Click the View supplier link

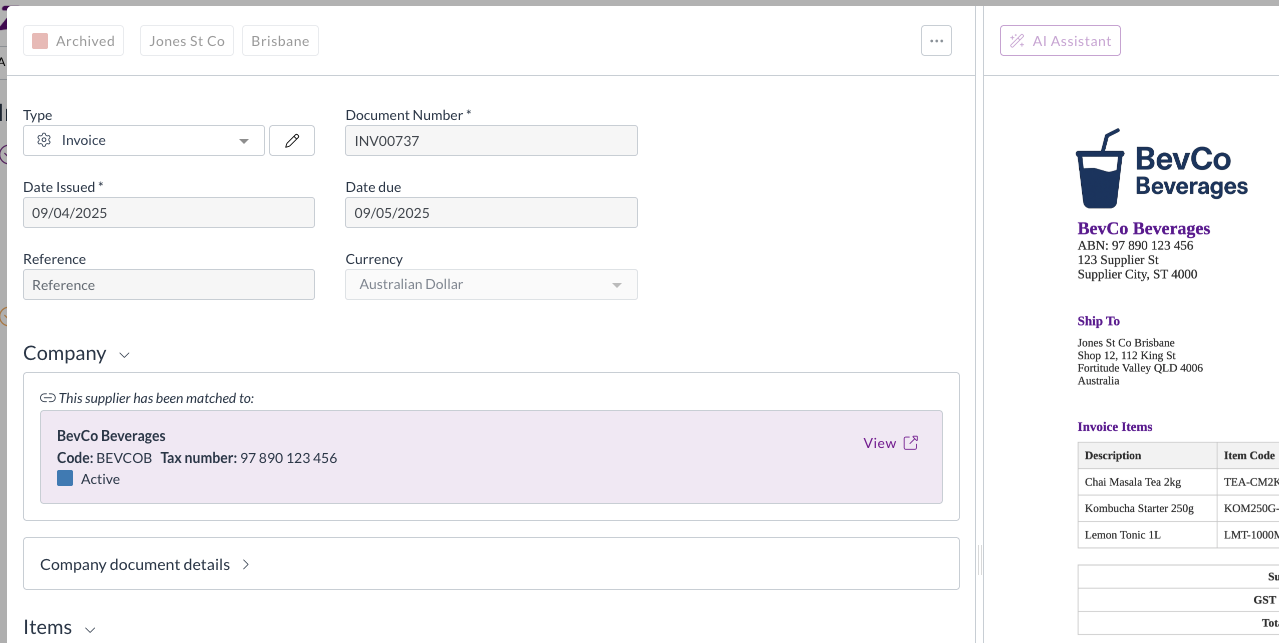[x=879, y=443]
